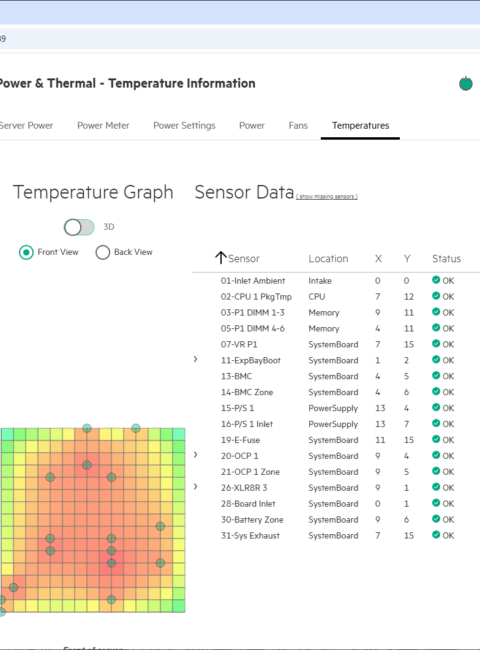This screenshot has width=480, height=650.
Task: Click the Location column header
Action: (x=328, y=259)
